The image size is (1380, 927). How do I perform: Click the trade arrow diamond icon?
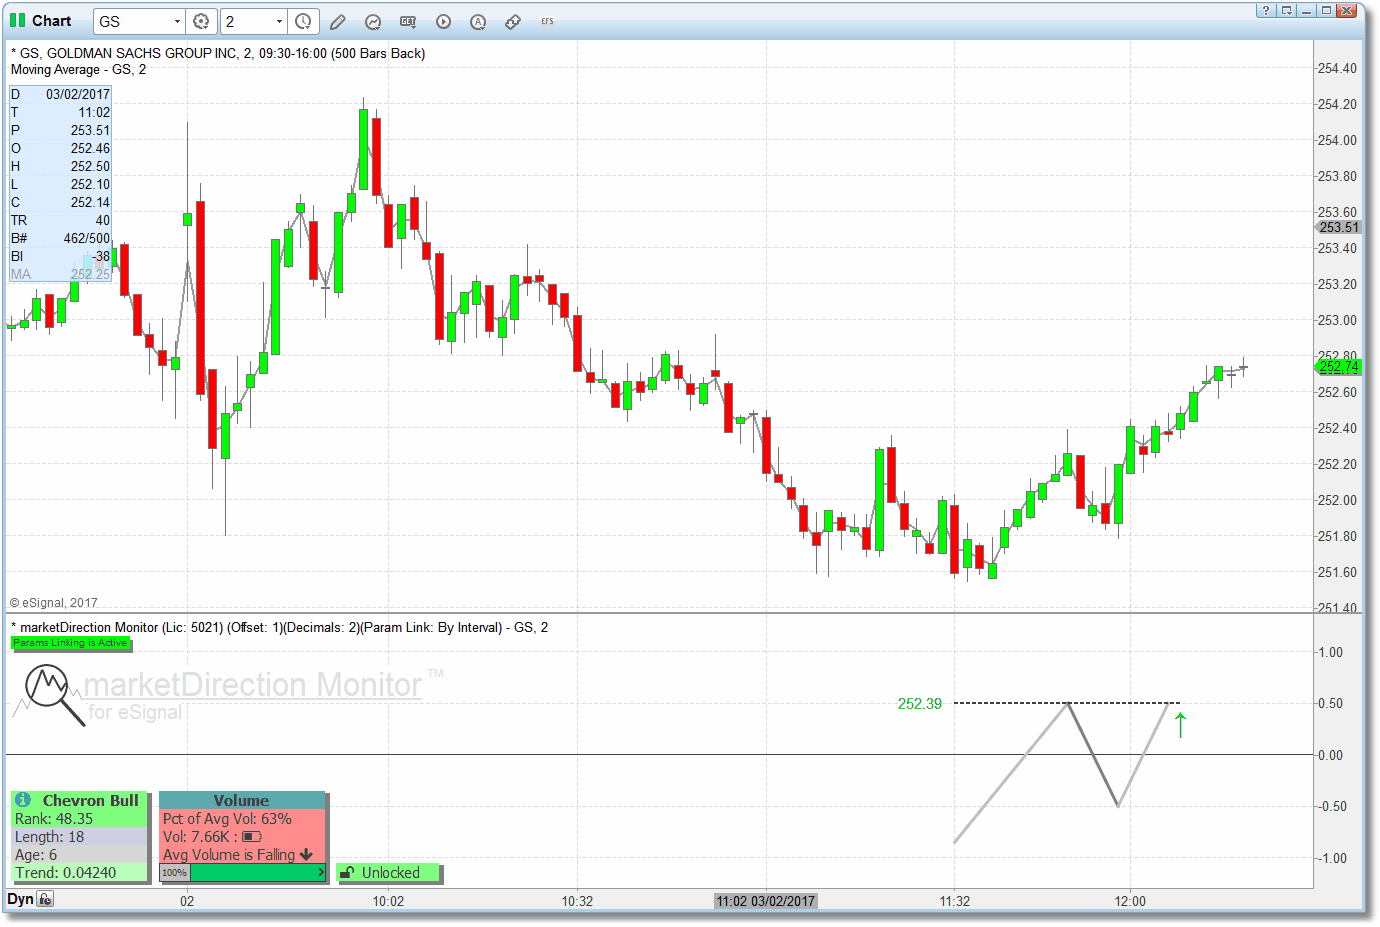tap(513, 21)
